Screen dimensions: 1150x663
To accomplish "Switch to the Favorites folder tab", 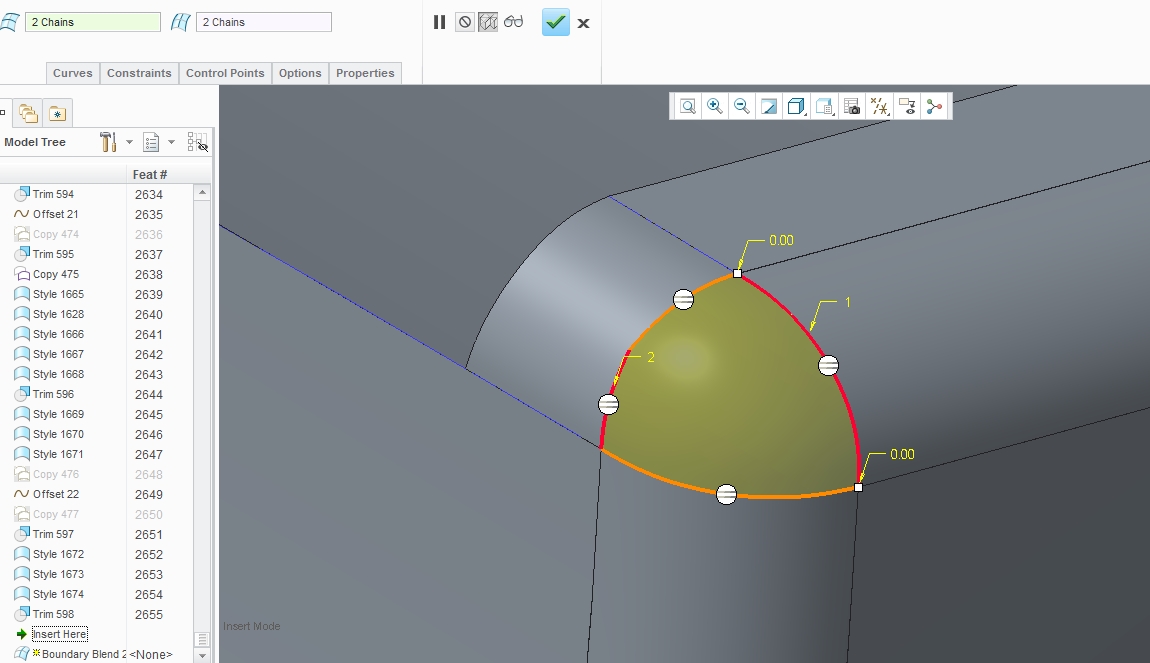I will pos(57,113).
